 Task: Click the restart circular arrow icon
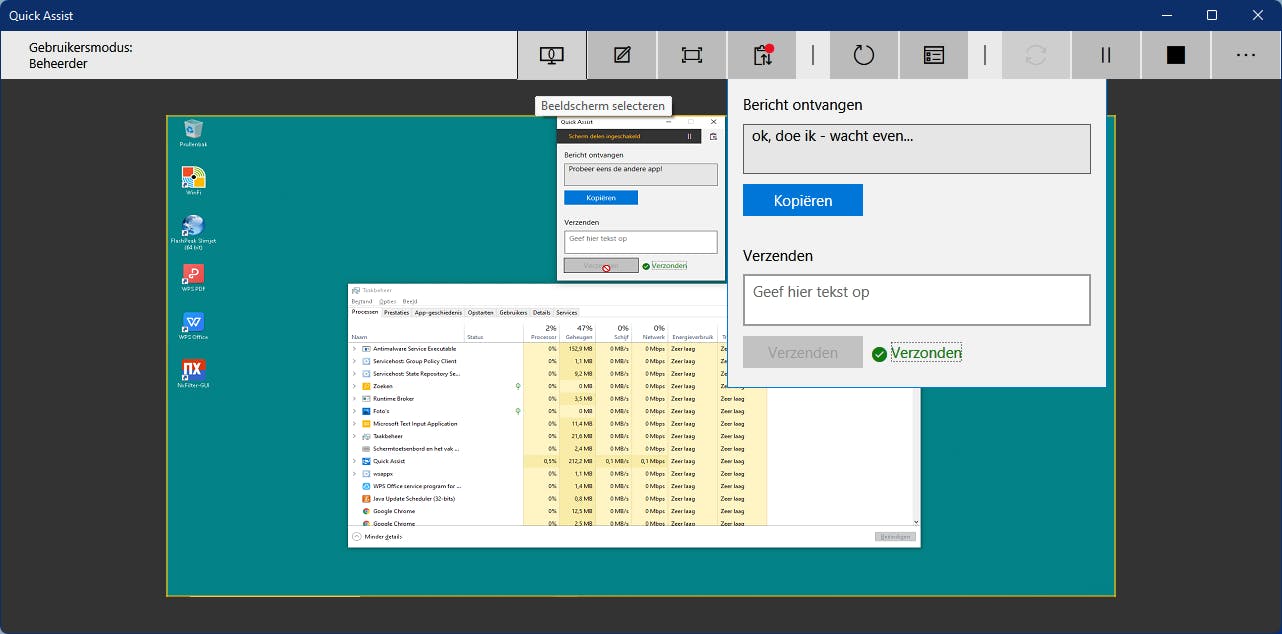(863, 55)
